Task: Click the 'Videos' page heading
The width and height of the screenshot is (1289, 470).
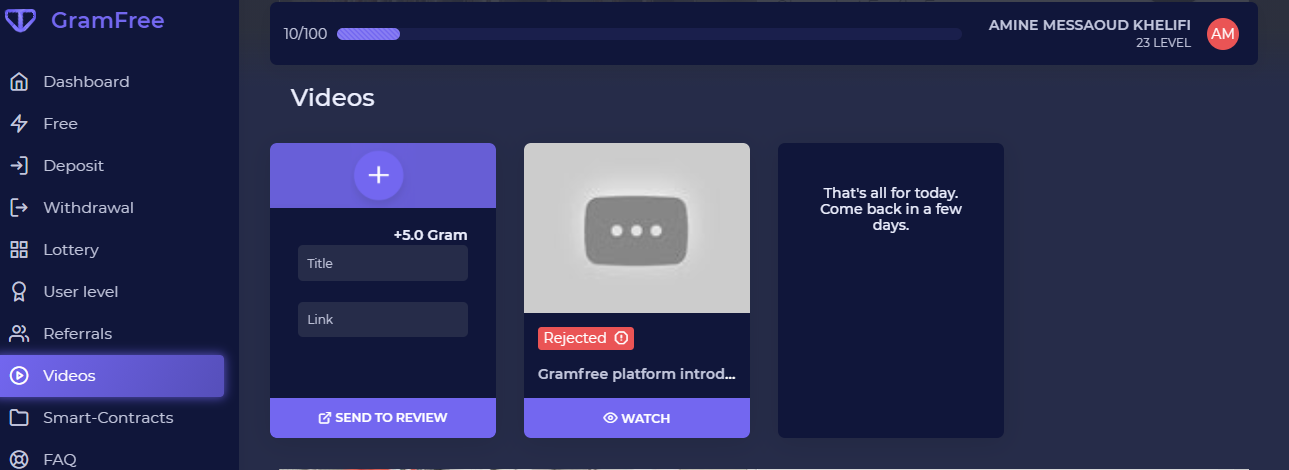Action: 332,97
